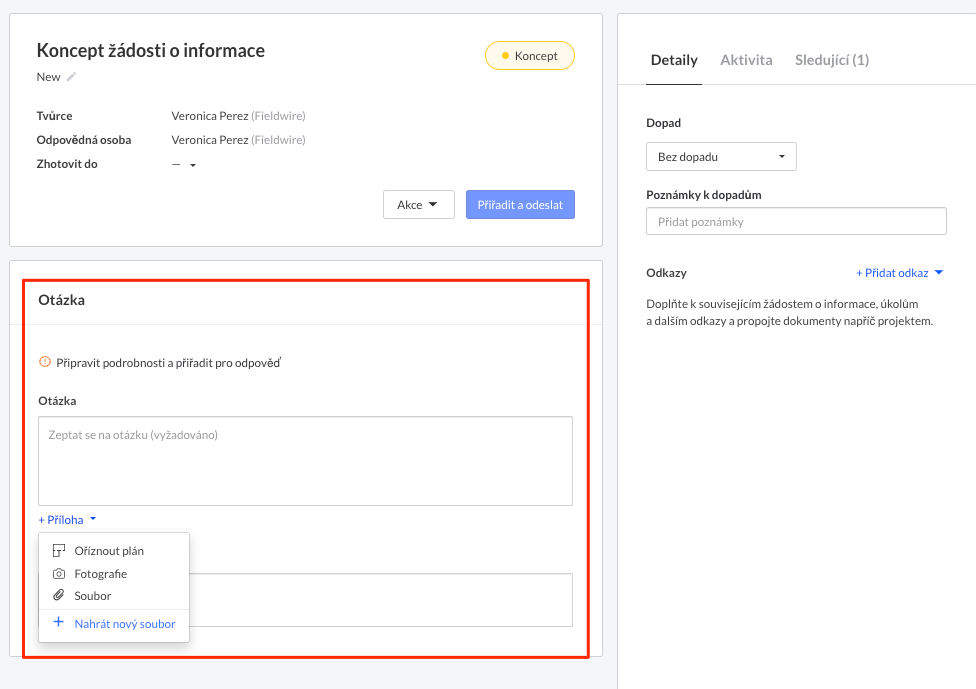Select the Detaily tab
This screenshot has width=976, height=689.
[674, 60]
